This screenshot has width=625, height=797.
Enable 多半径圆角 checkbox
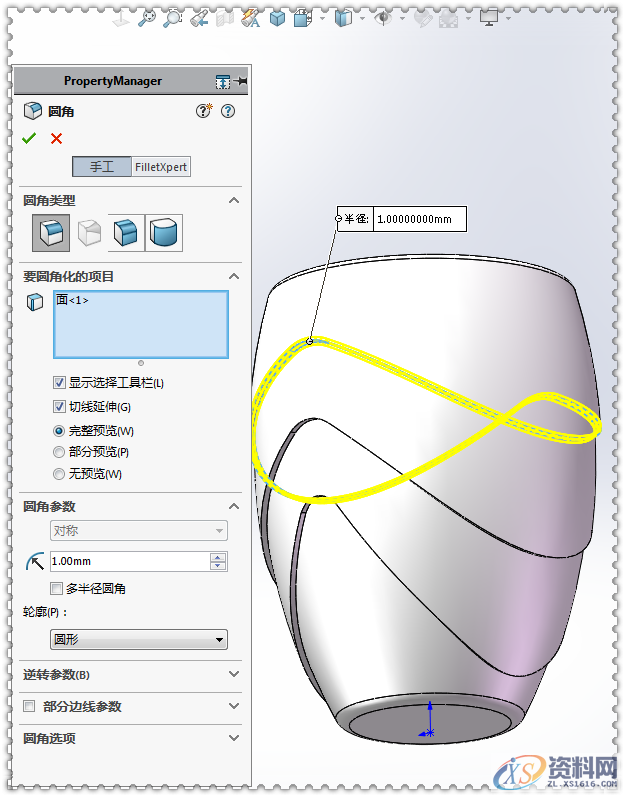pyautogui.click(x=56, y=589)
